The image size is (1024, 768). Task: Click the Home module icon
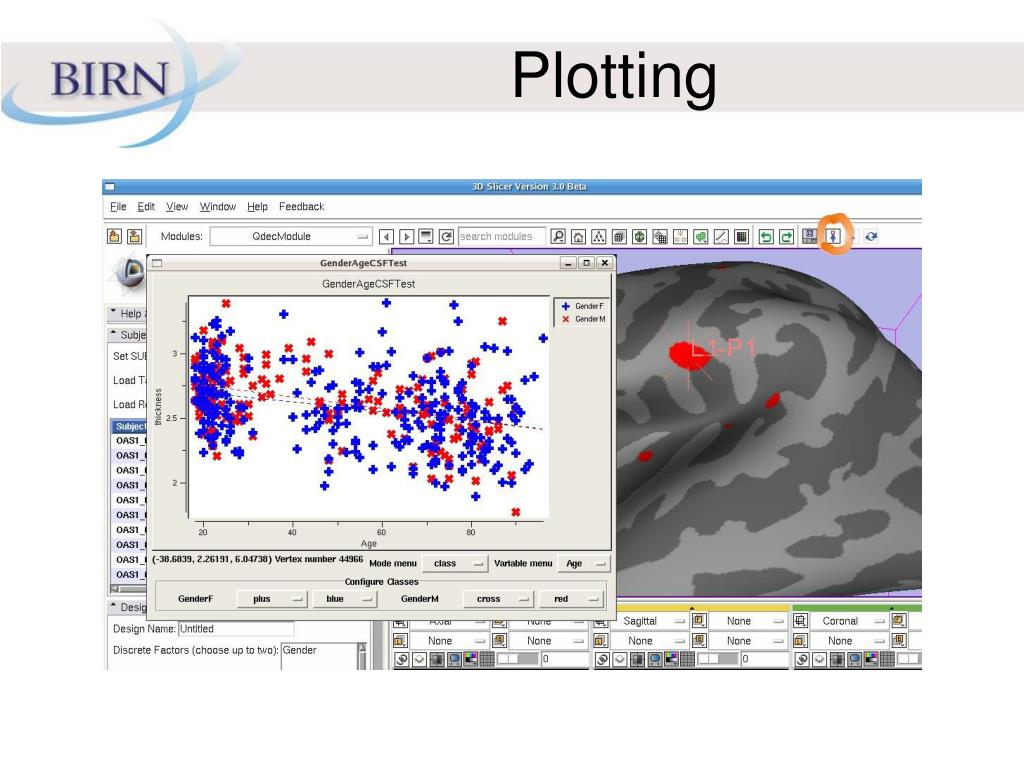point(579,236)
